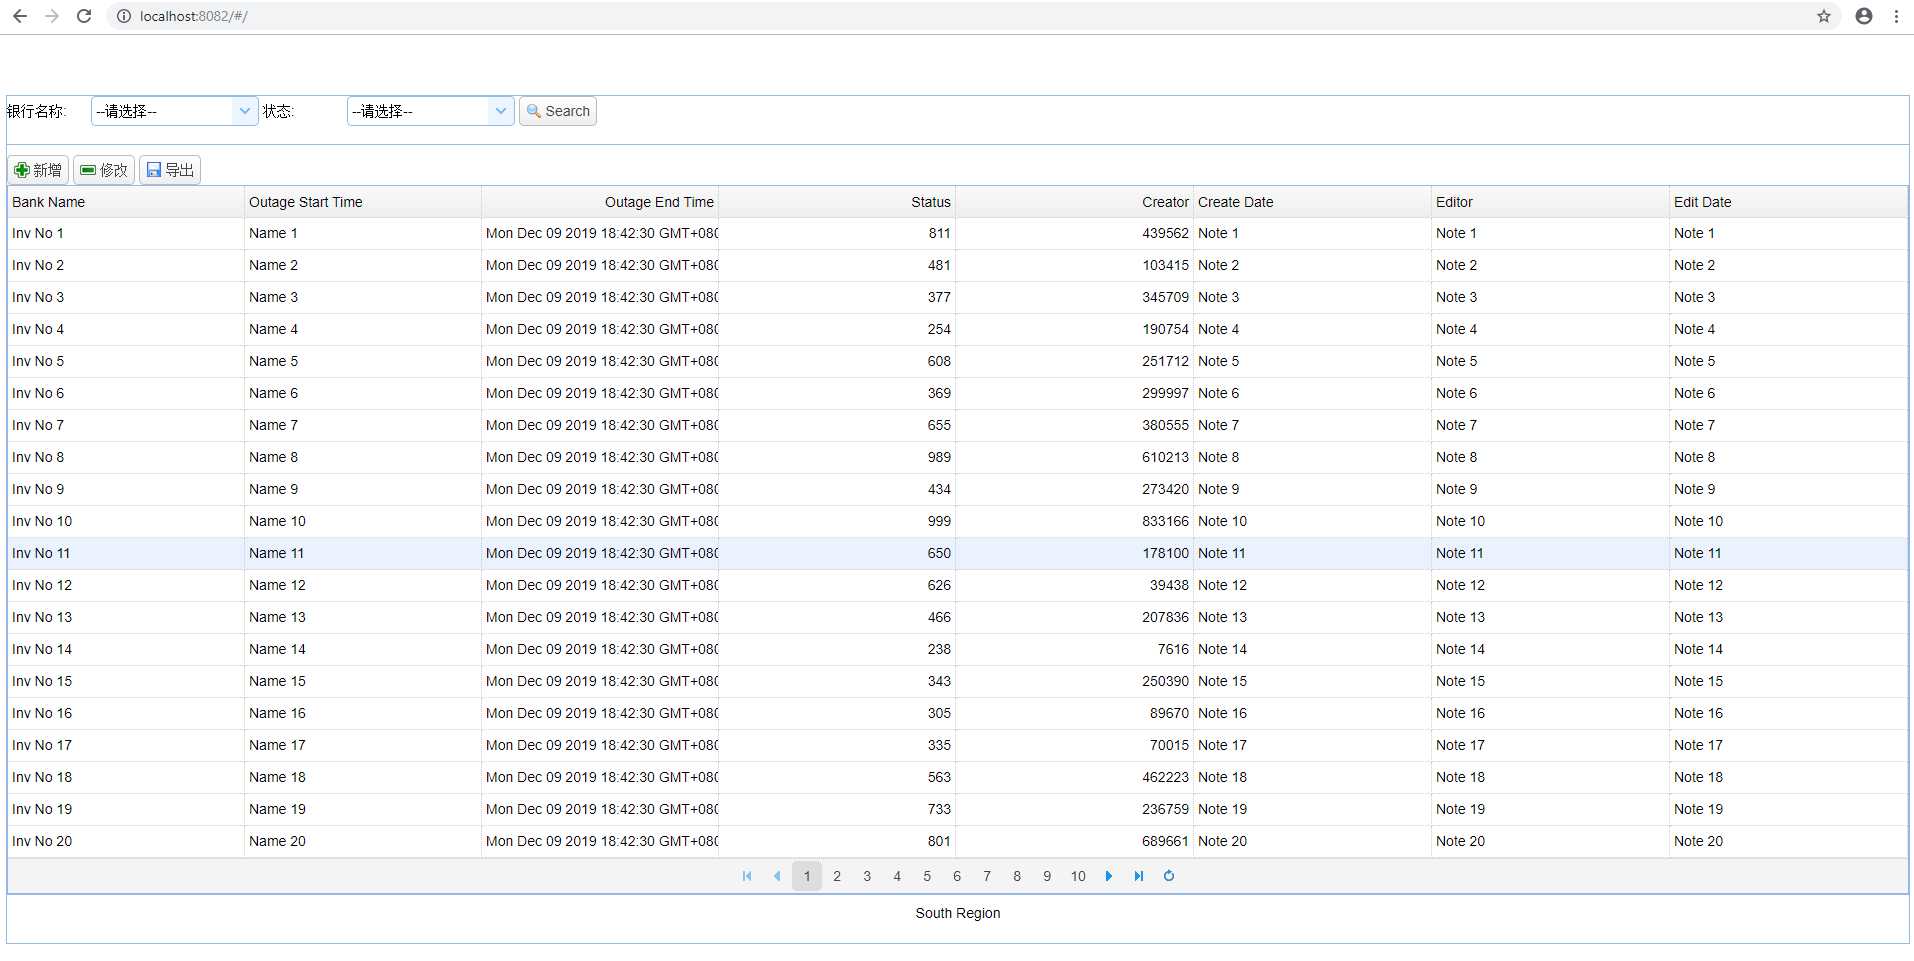Image resolution: width=1914 pixels, height=961 pixels.
Task: Select page 10 in pager
Action: click(x=1078, y=876)
